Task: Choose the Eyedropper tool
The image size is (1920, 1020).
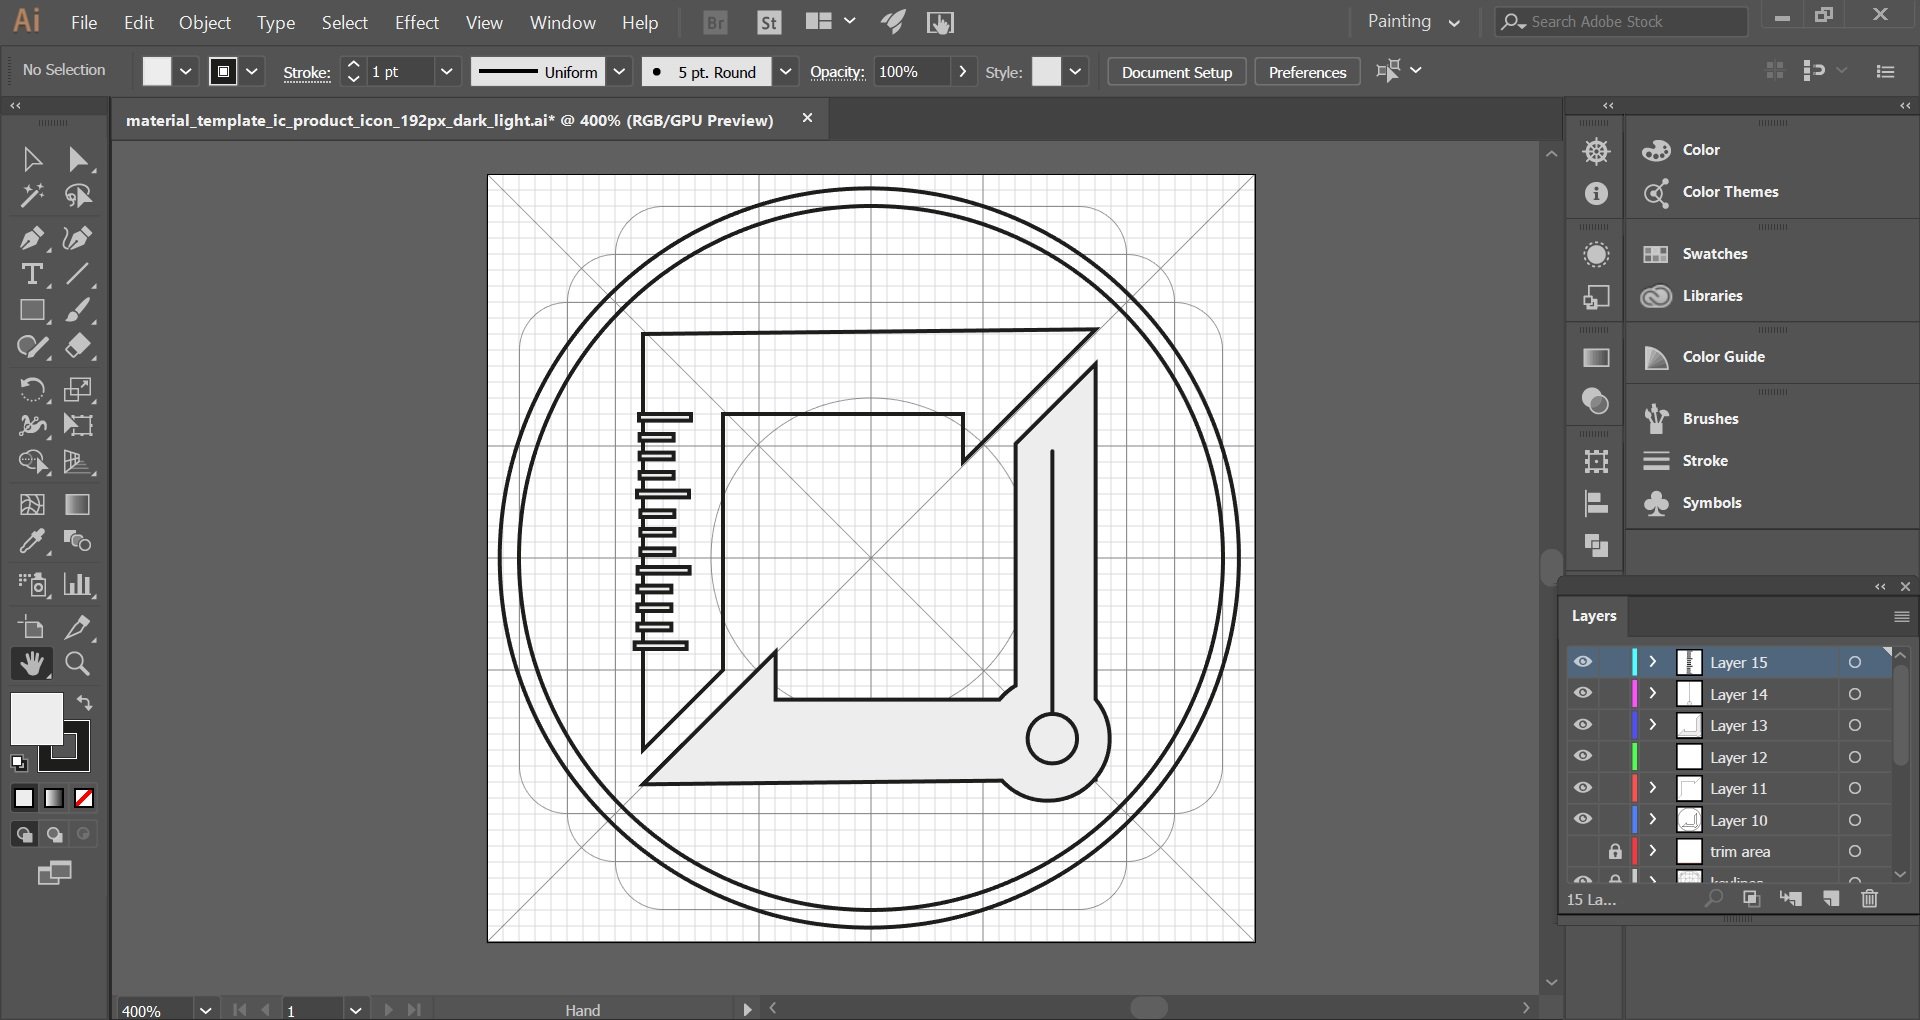Action: [31, 542]
